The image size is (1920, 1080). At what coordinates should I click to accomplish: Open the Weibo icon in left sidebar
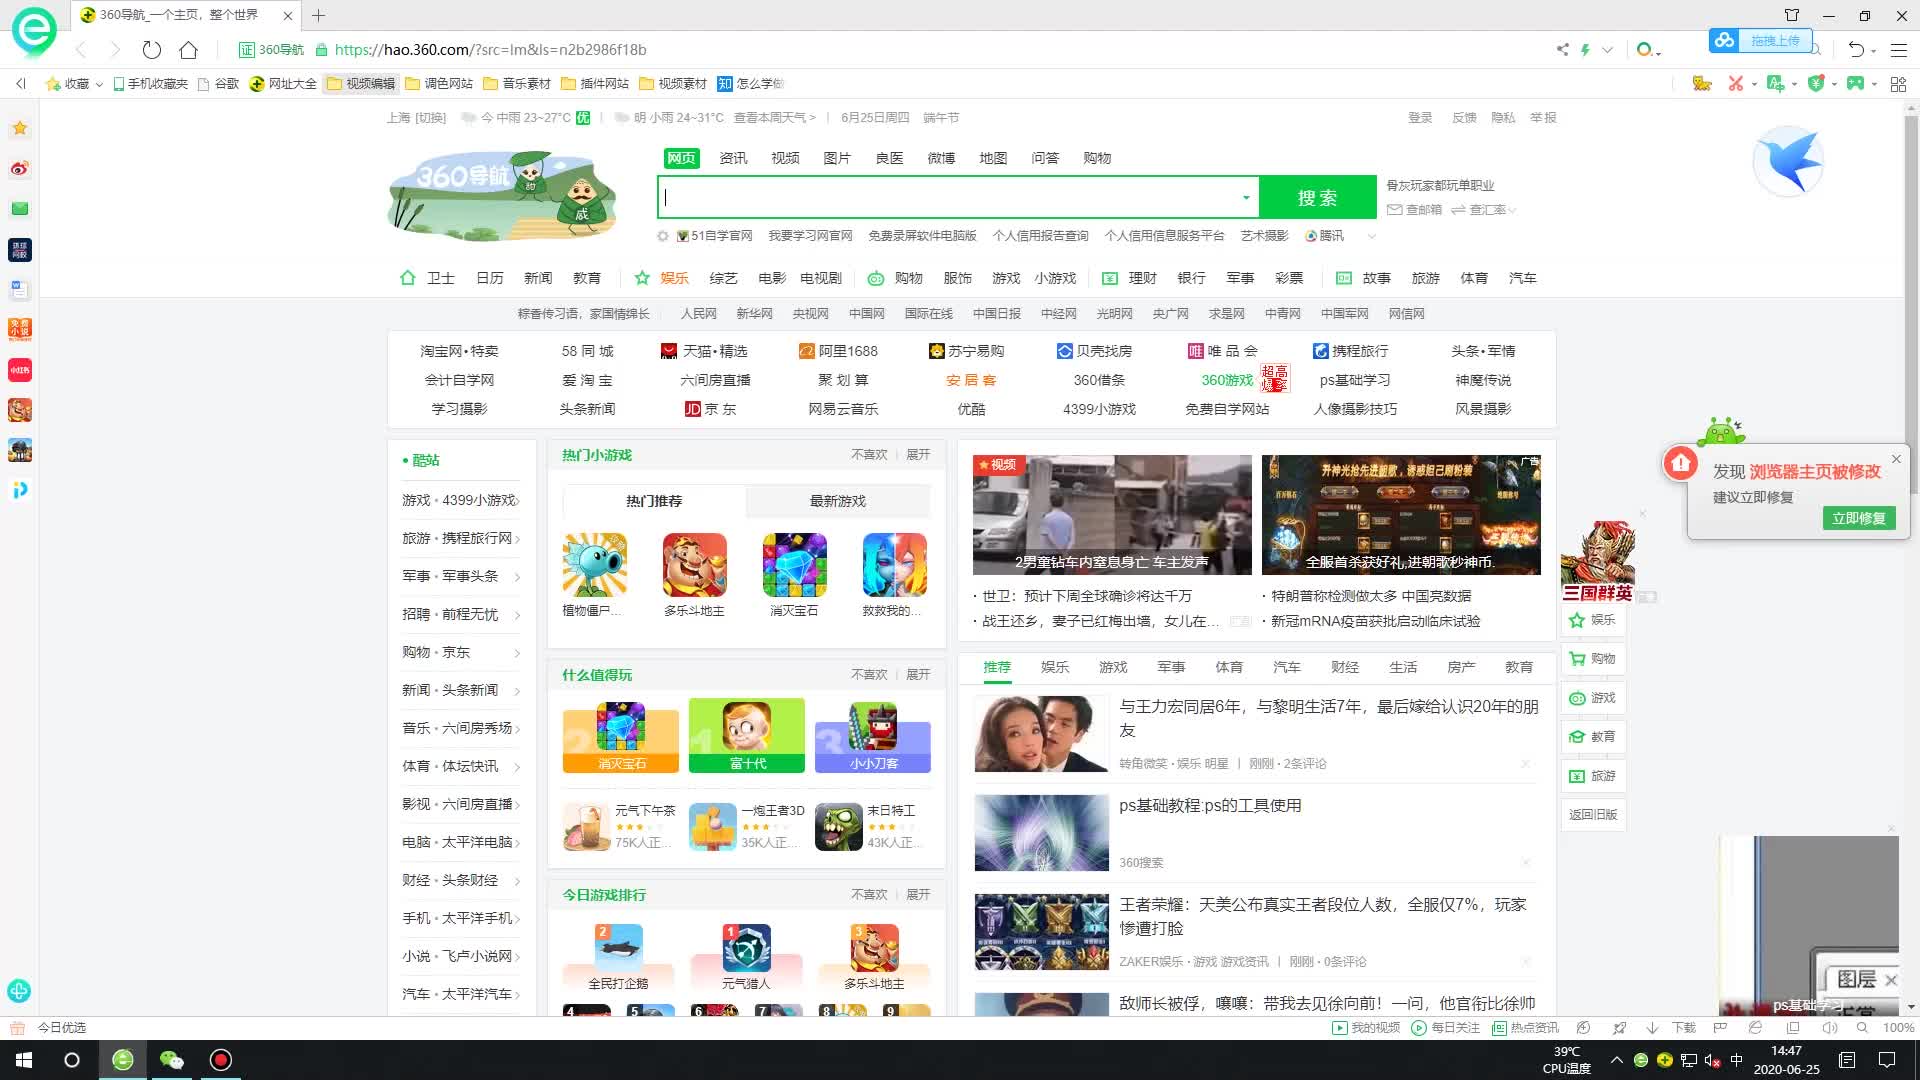click(20, 168)
